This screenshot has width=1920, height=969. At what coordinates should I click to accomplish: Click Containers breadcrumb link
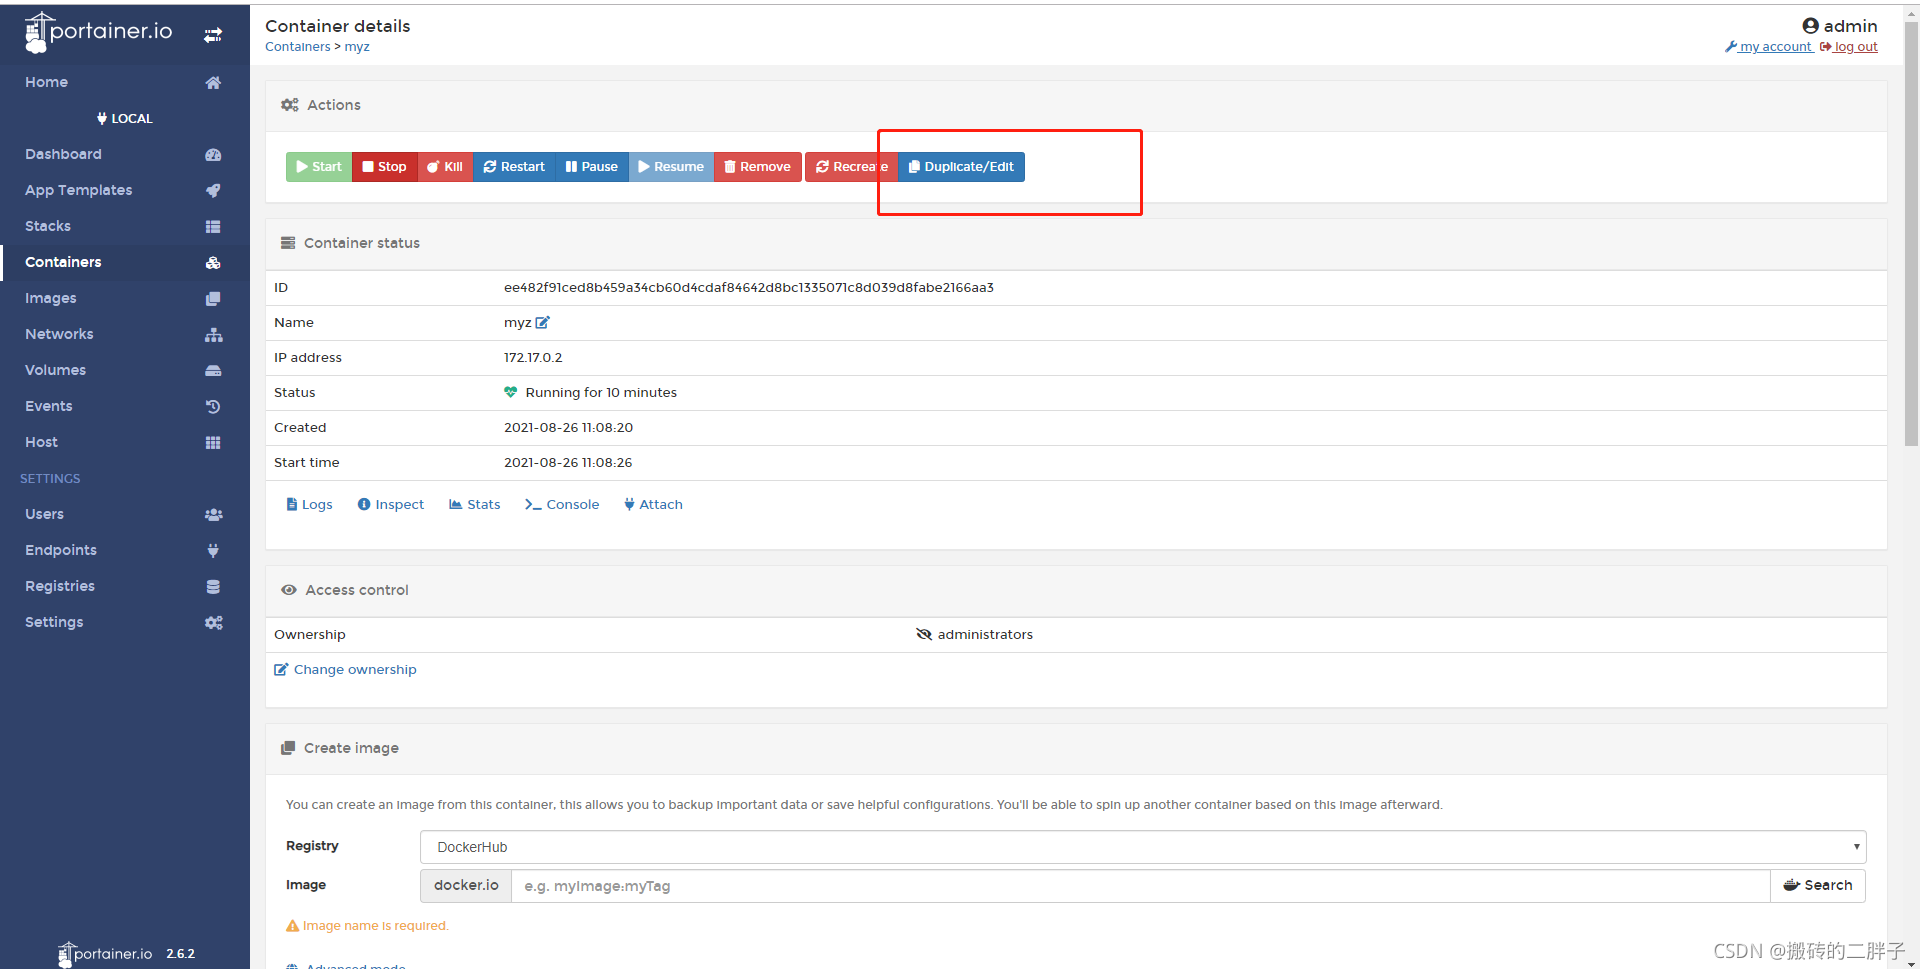click(x=298, y=47)
